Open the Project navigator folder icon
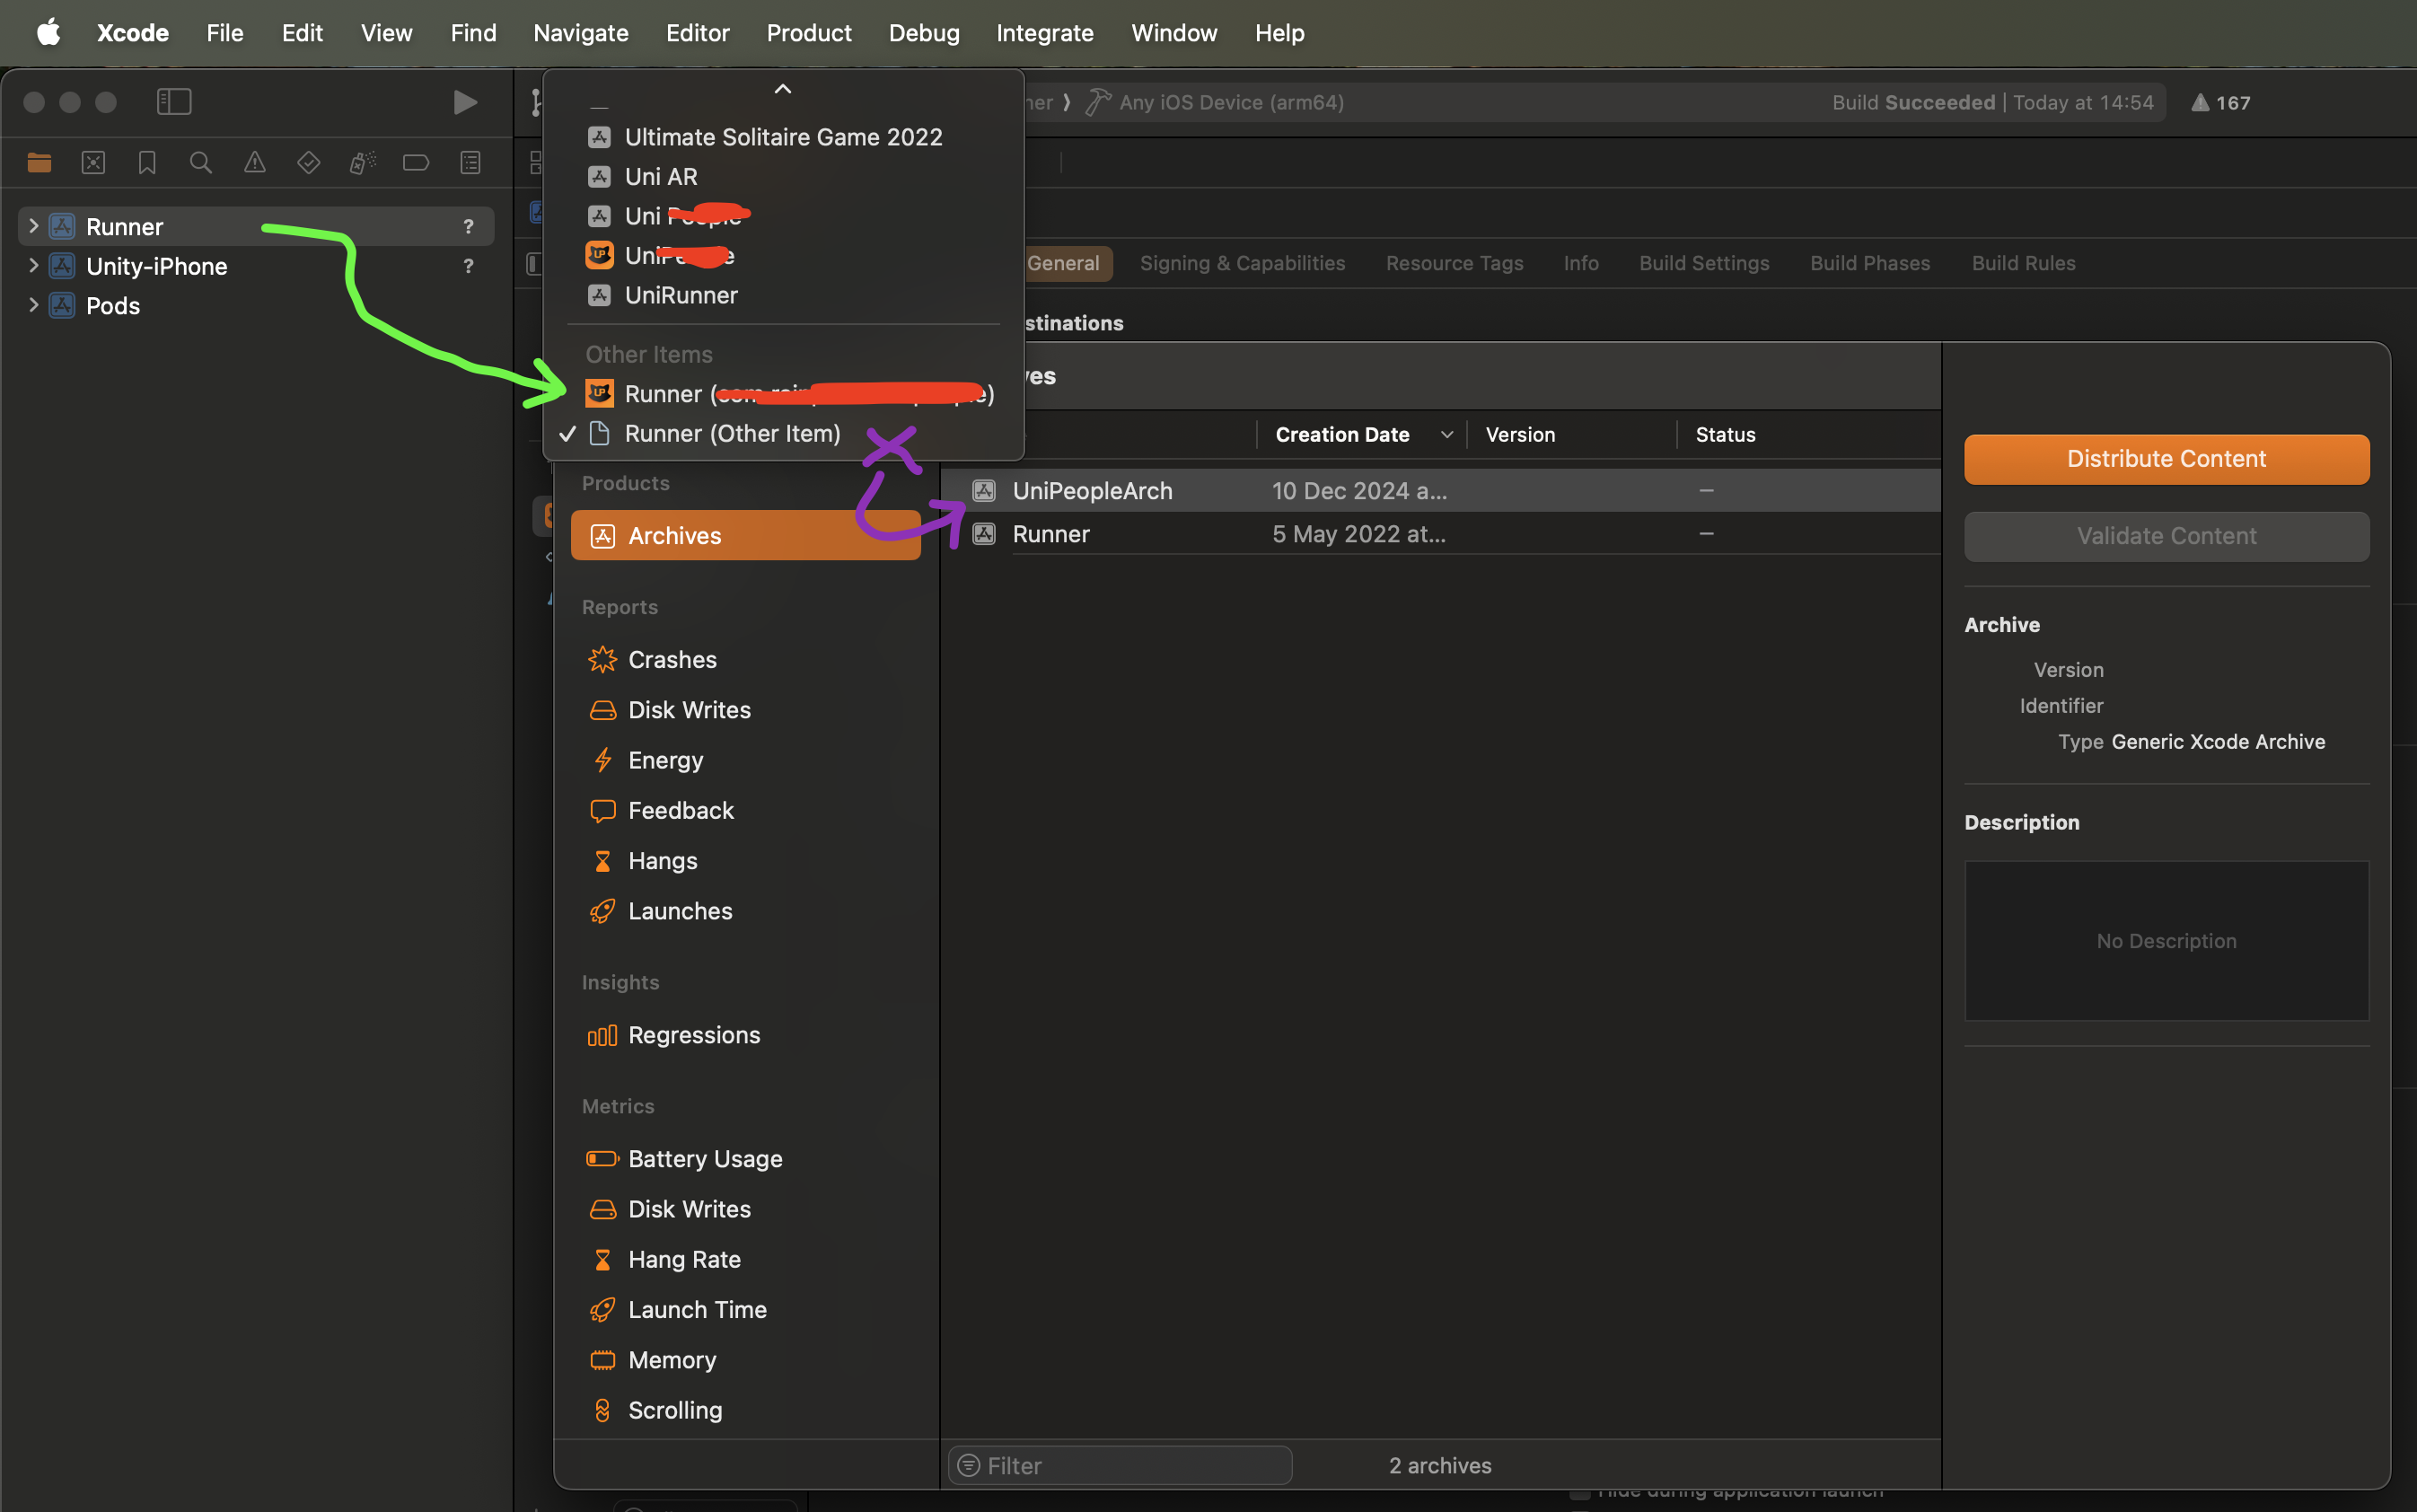Image resolution: width=2417 pixels, height=1512 pixels. pos(39,162)
